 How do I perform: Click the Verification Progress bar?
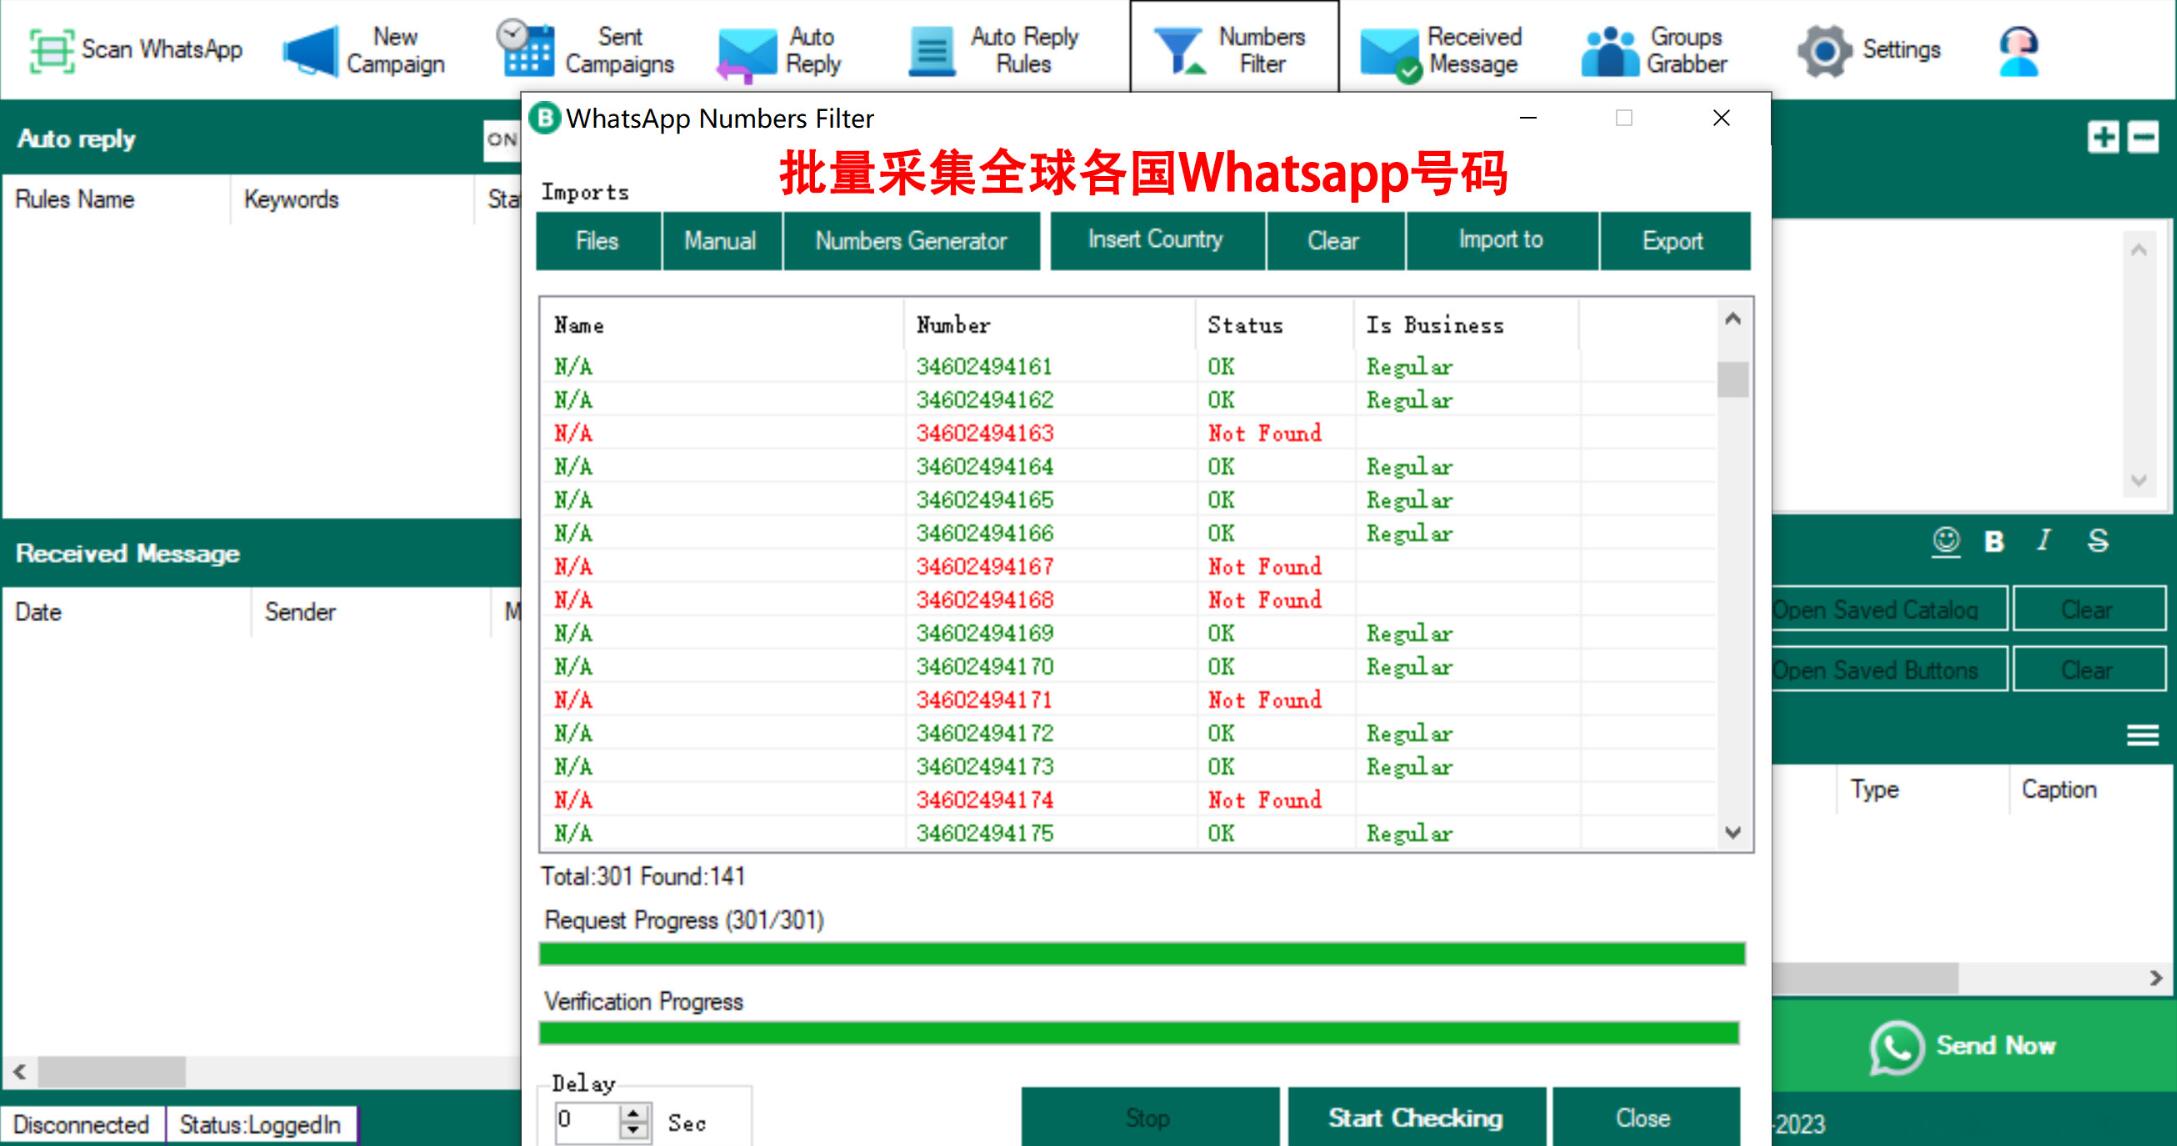(1139, 1033)
